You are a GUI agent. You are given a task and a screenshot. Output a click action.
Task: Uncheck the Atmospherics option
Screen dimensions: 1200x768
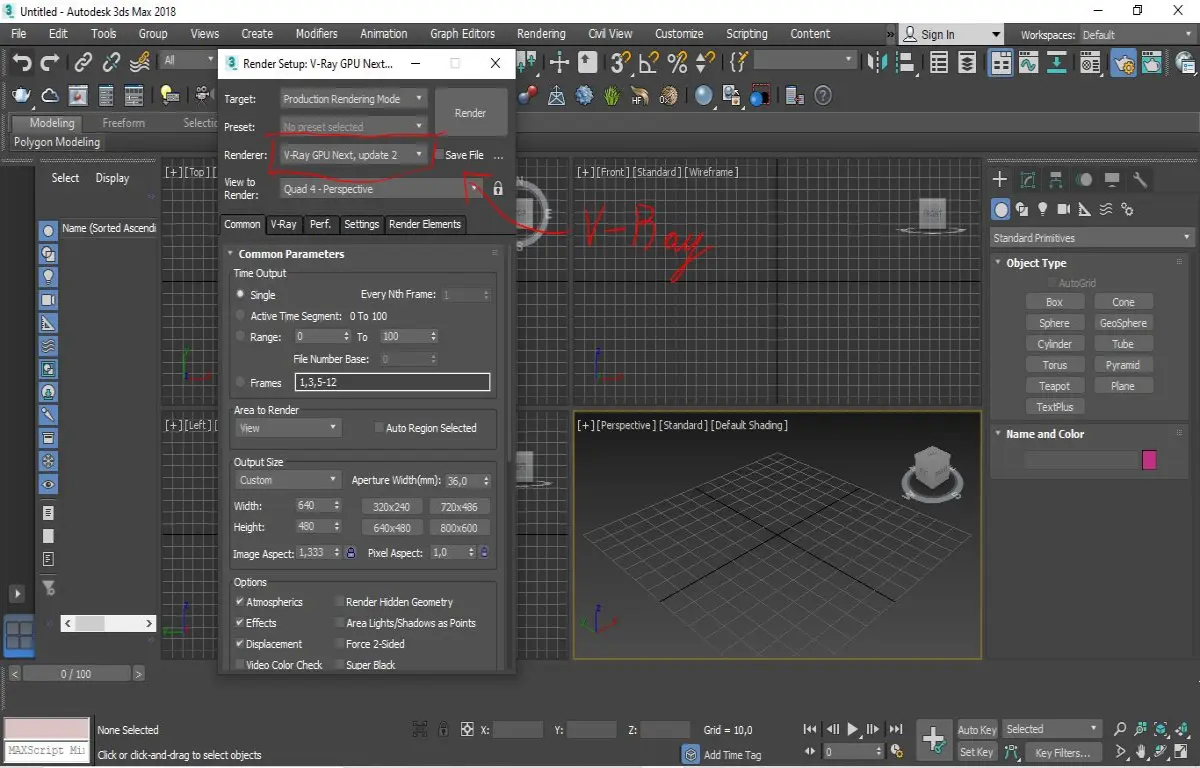tap(240, 602)
